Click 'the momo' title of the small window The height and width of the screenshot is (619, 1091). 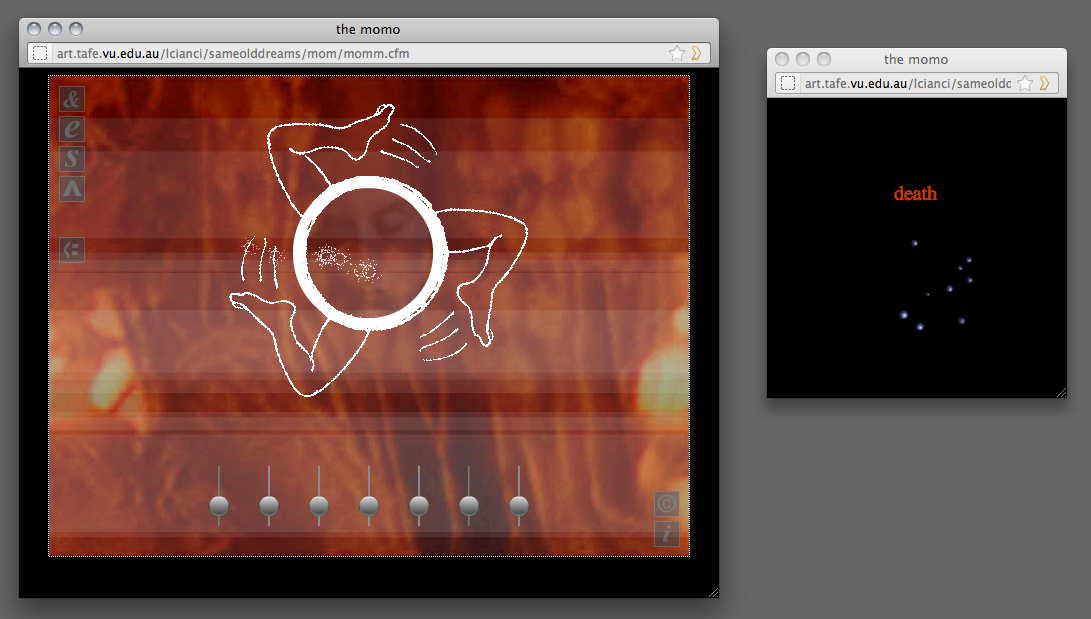916,59
